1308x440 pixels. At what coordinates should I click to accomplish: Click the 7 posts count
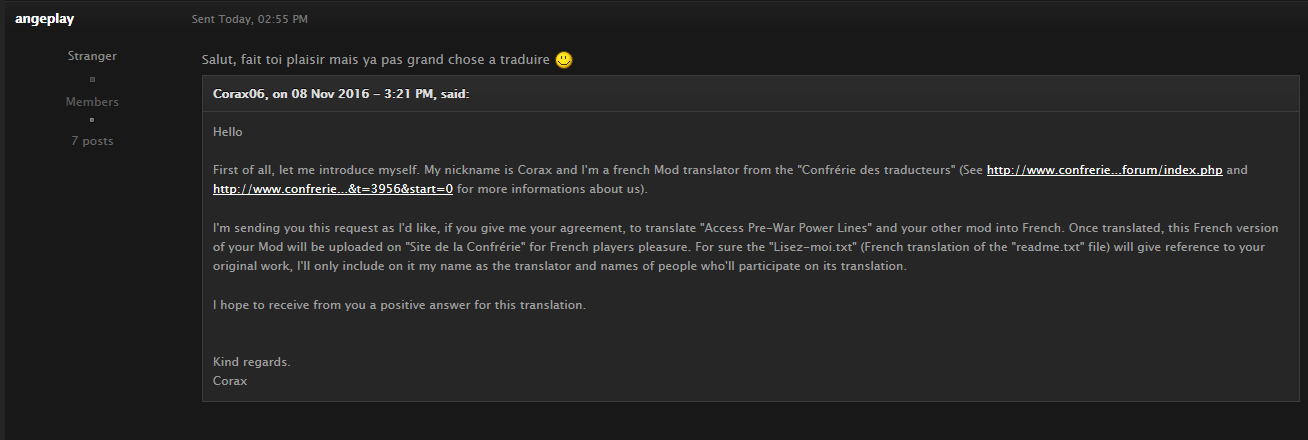tap(92, 141)
